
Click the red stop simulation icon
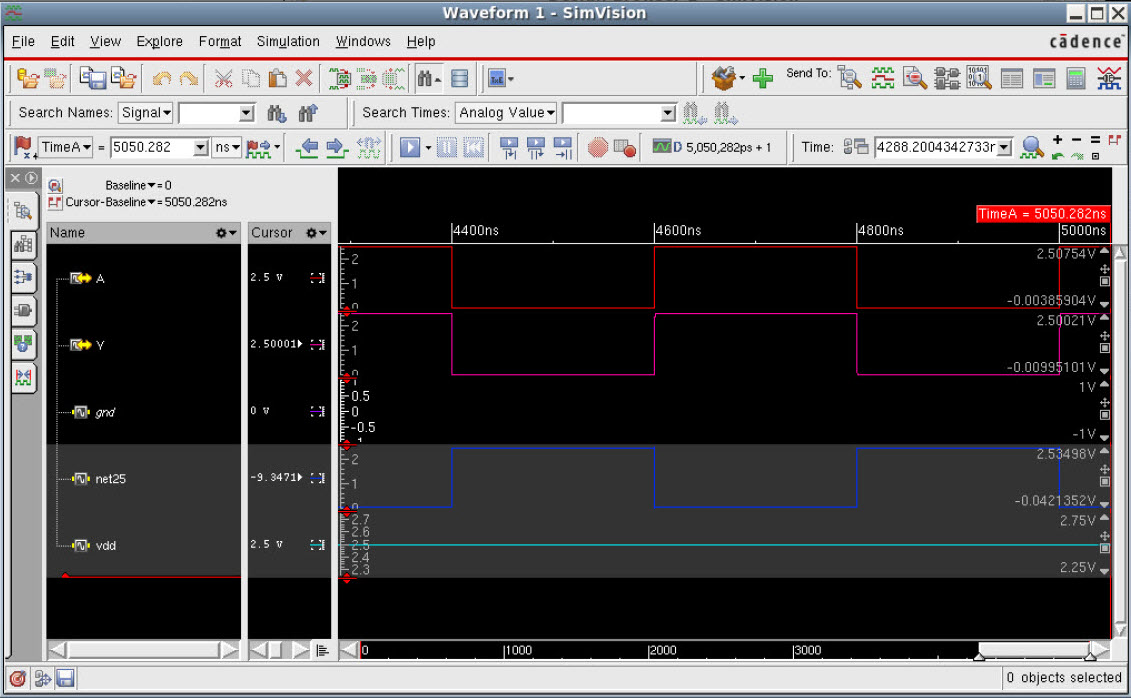tap(597, 148)
